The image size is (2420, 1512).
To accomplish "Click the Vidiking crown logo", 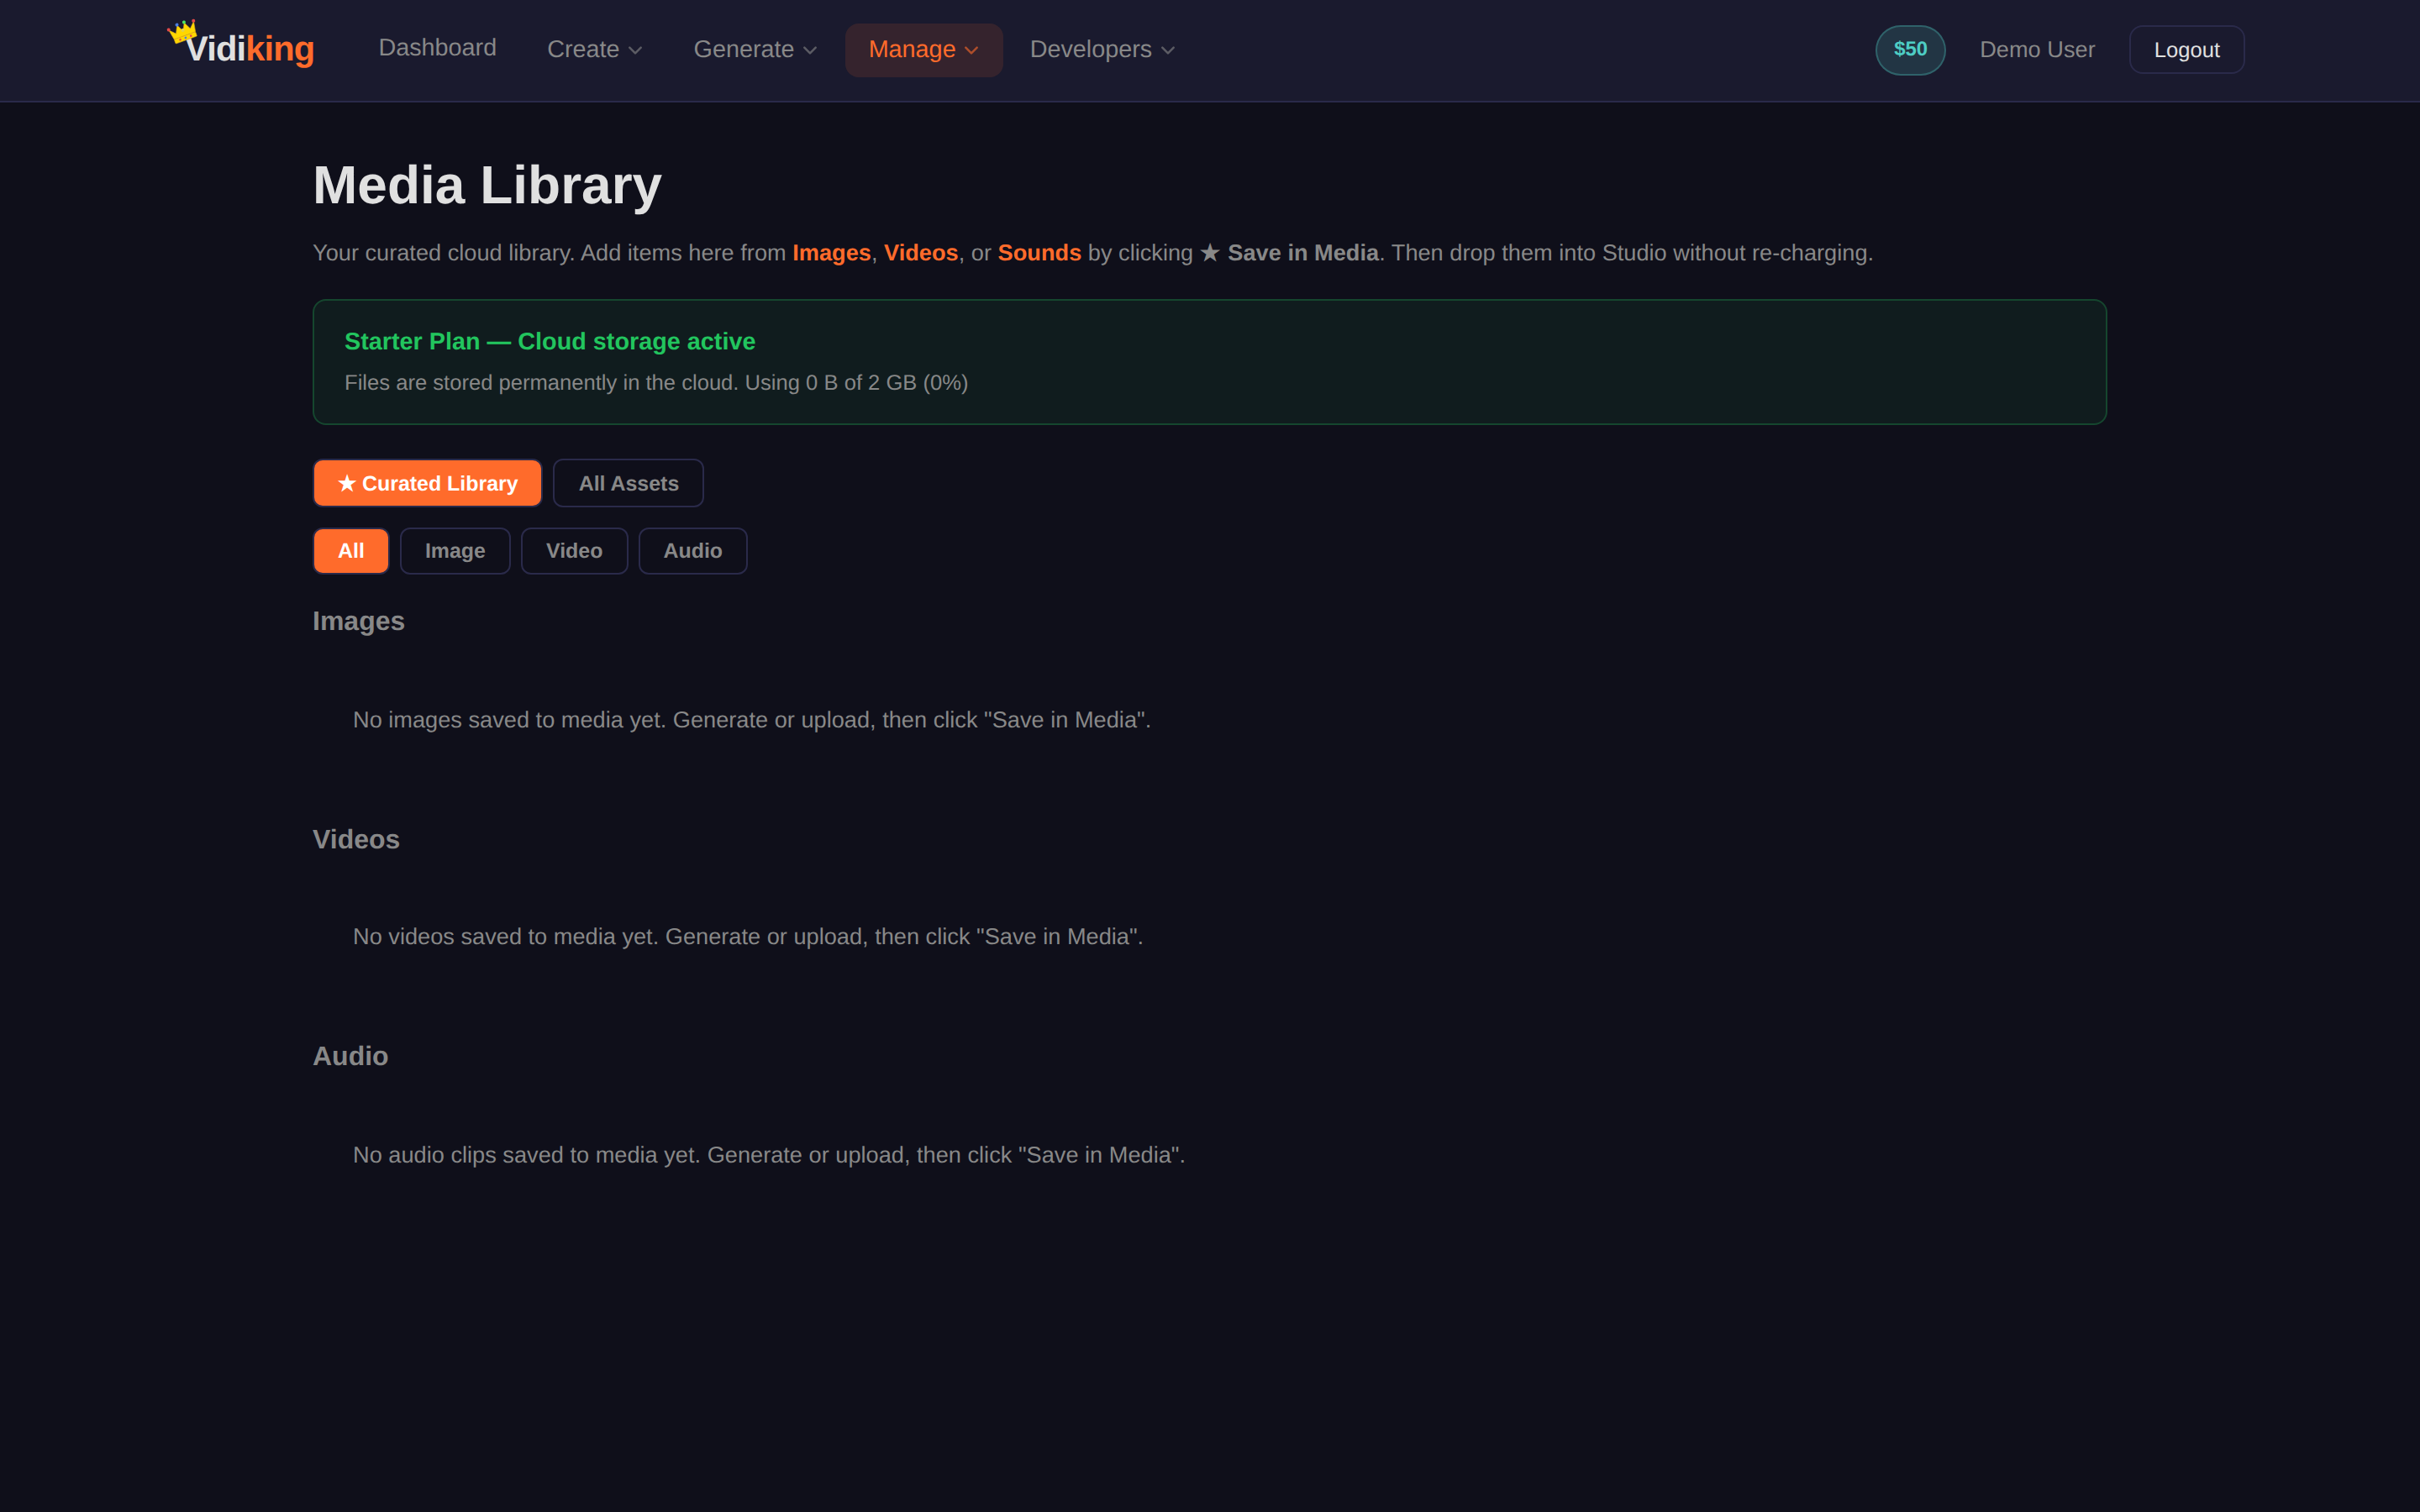I will (x=241, y=46).
